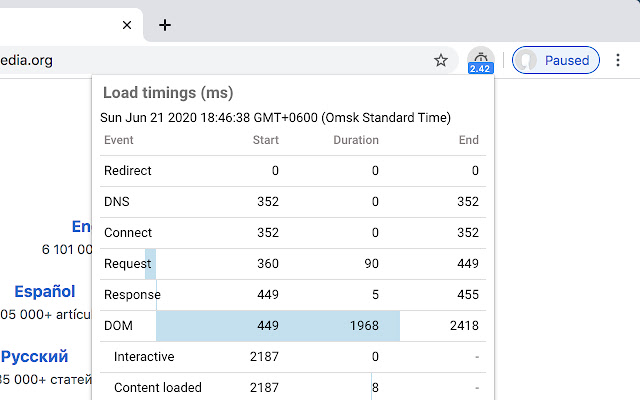This screenshot has width=640, height=400.
Task: Click the Page load time extension icon
Action: click(x=480, y=60)
